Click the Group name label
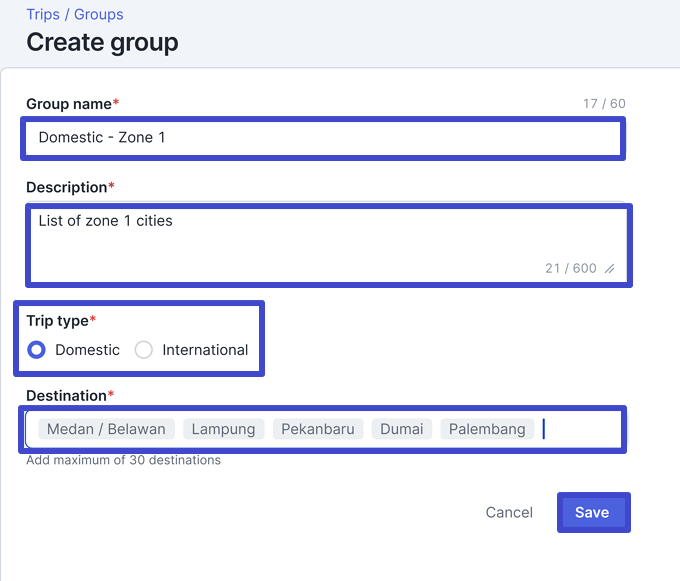Screen dimensions: 680x581 69,104
